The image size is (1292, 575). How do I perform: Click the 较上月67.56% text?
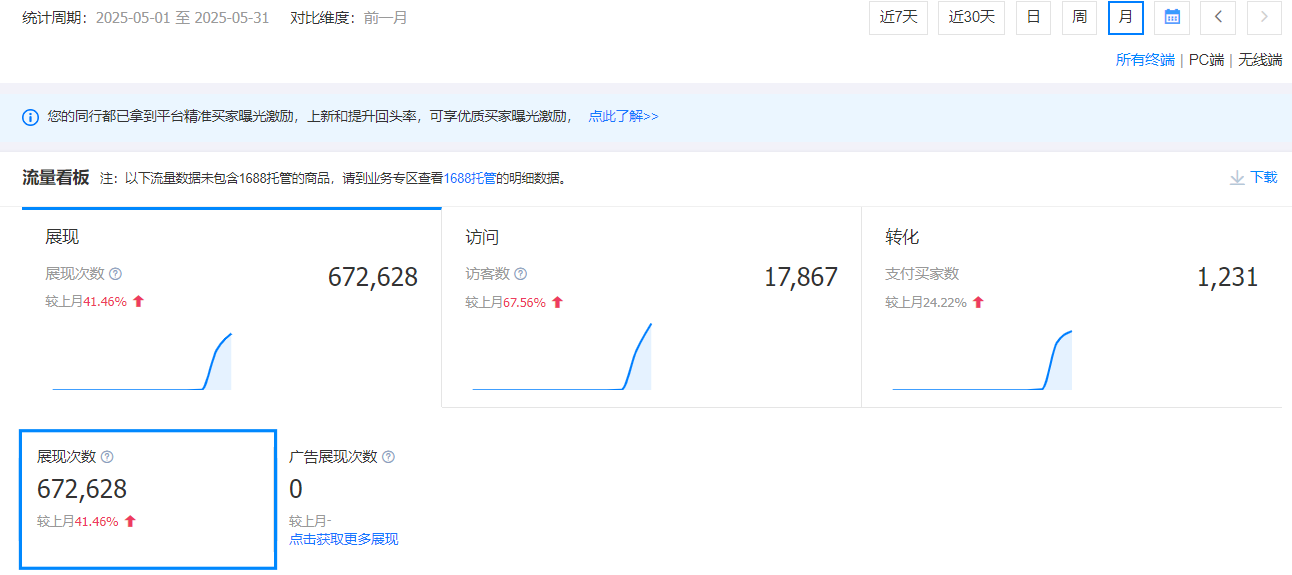(x=505, y=302)
